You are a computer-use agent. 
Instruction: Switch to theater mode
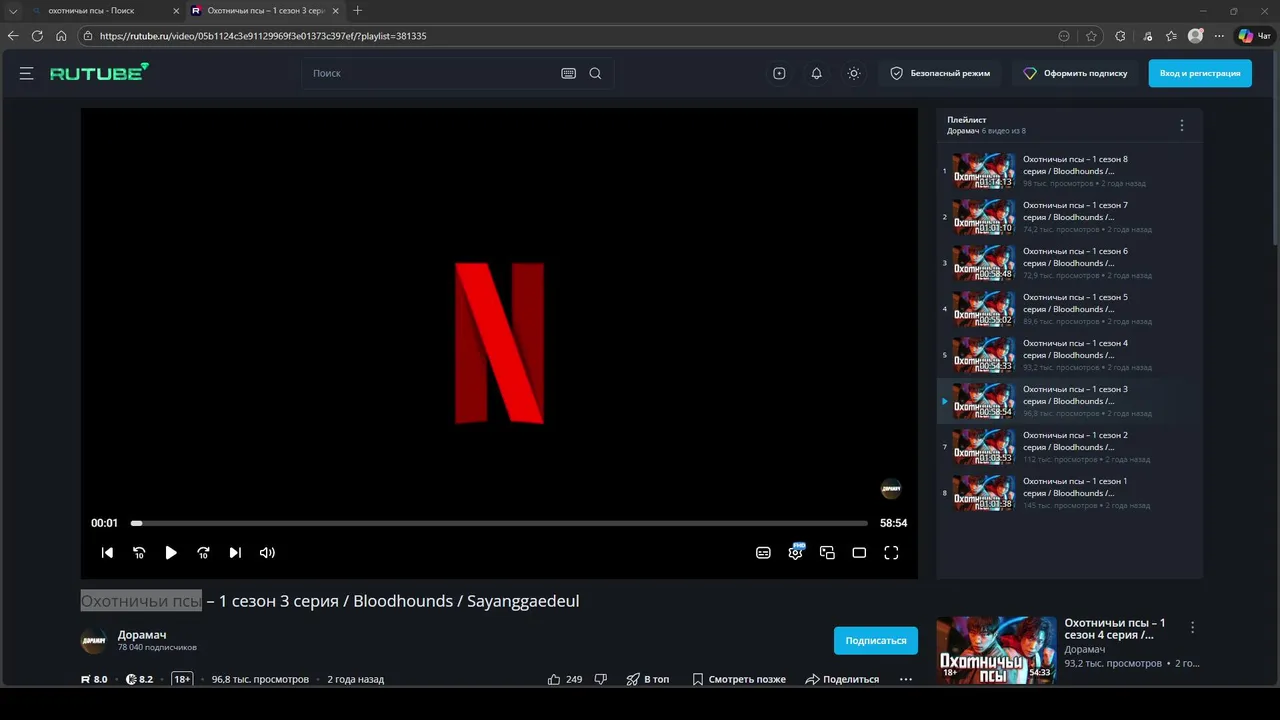(x=859, y=552)
